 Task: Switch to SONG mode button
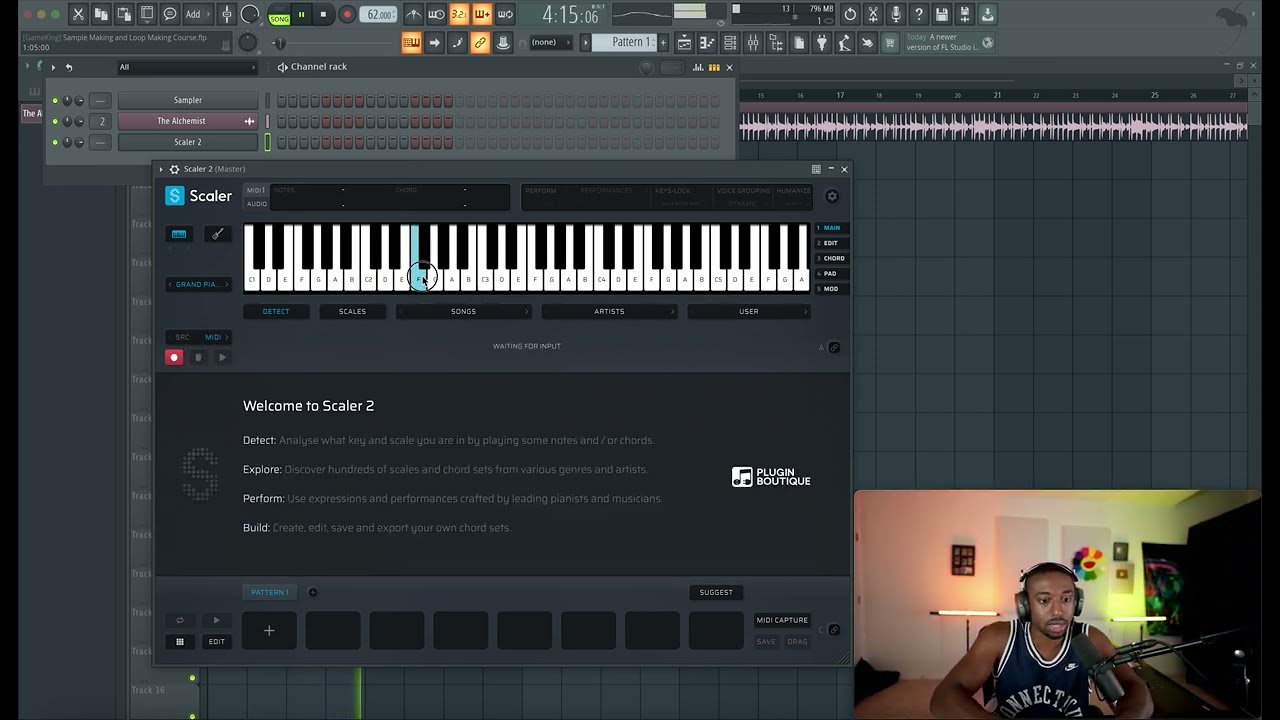point(279,19)
